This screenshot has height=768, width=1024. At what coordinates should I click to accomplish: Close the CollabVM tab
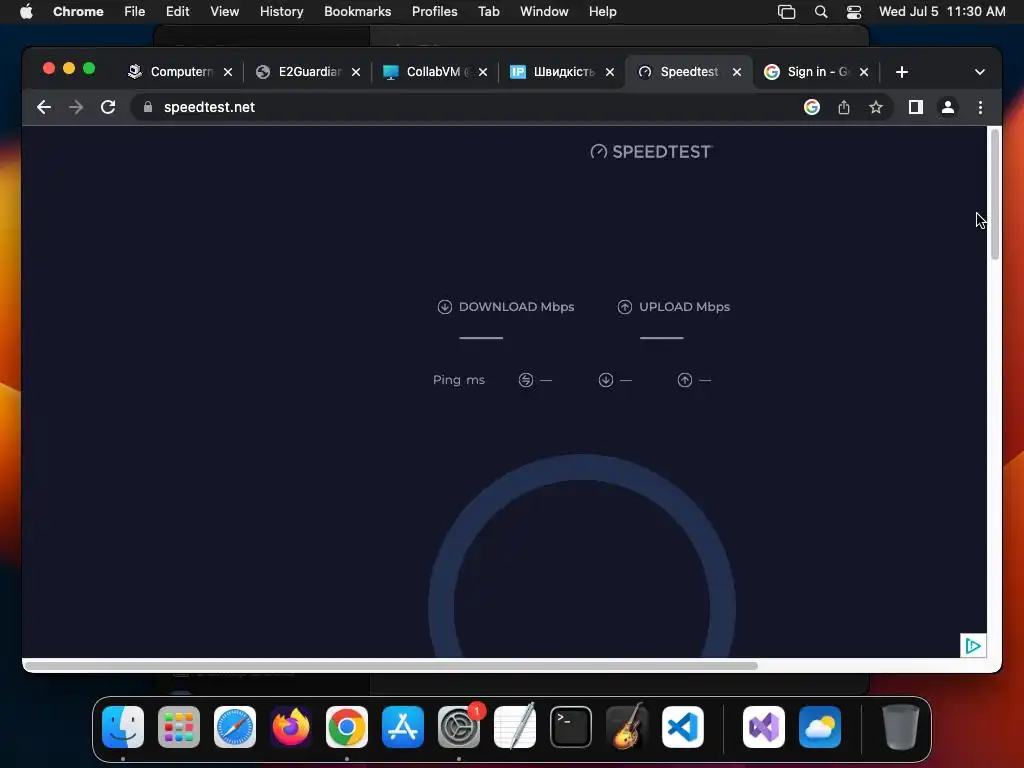pos(483,72)
